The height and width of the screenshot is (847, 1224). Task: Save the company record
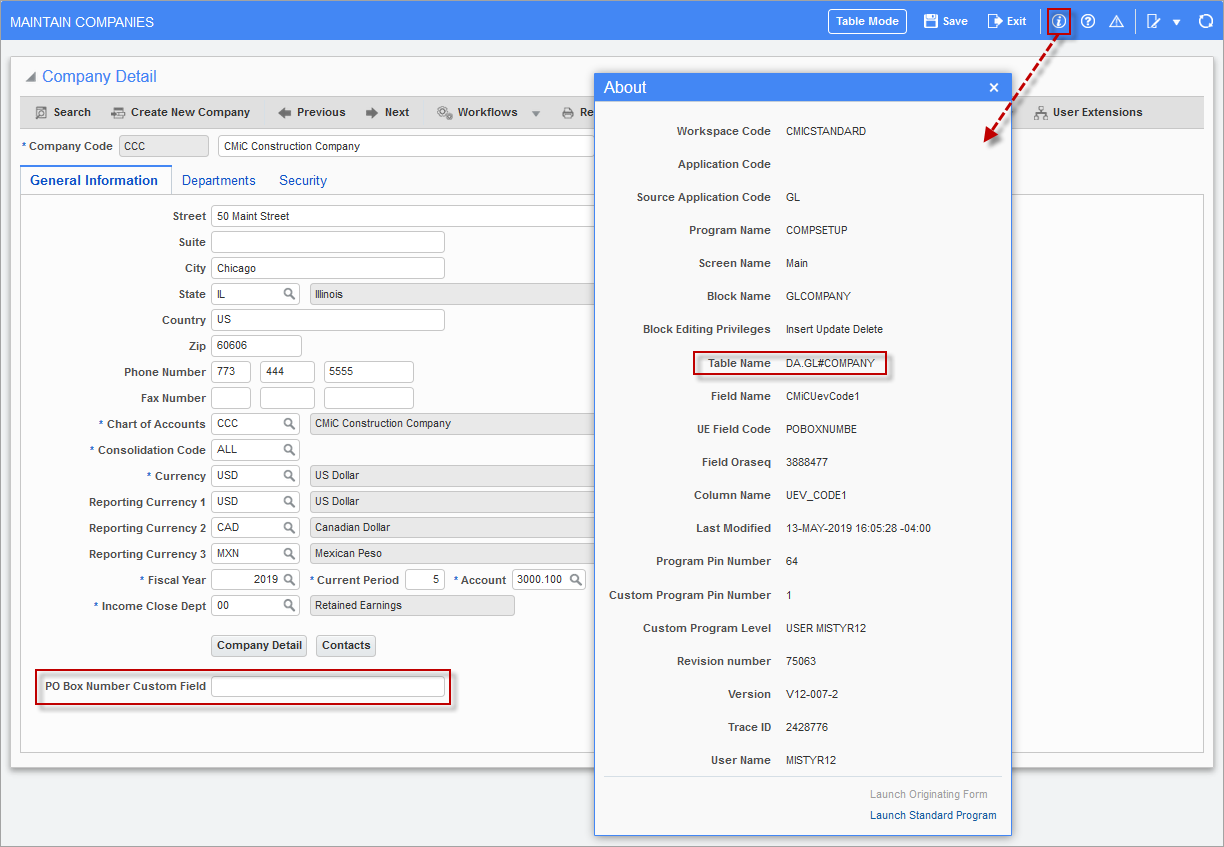point(944,21)
